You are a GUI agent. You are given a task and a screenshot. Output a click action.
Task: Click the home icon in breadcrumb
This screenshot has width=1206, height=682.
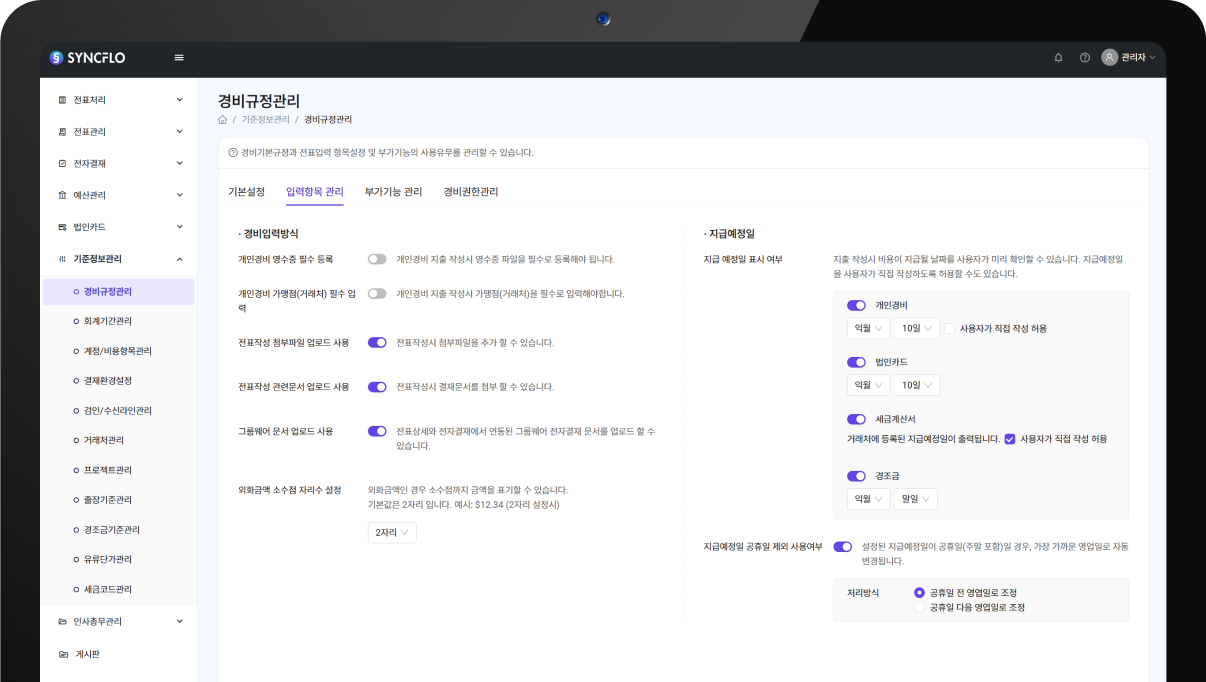[222, 120]
